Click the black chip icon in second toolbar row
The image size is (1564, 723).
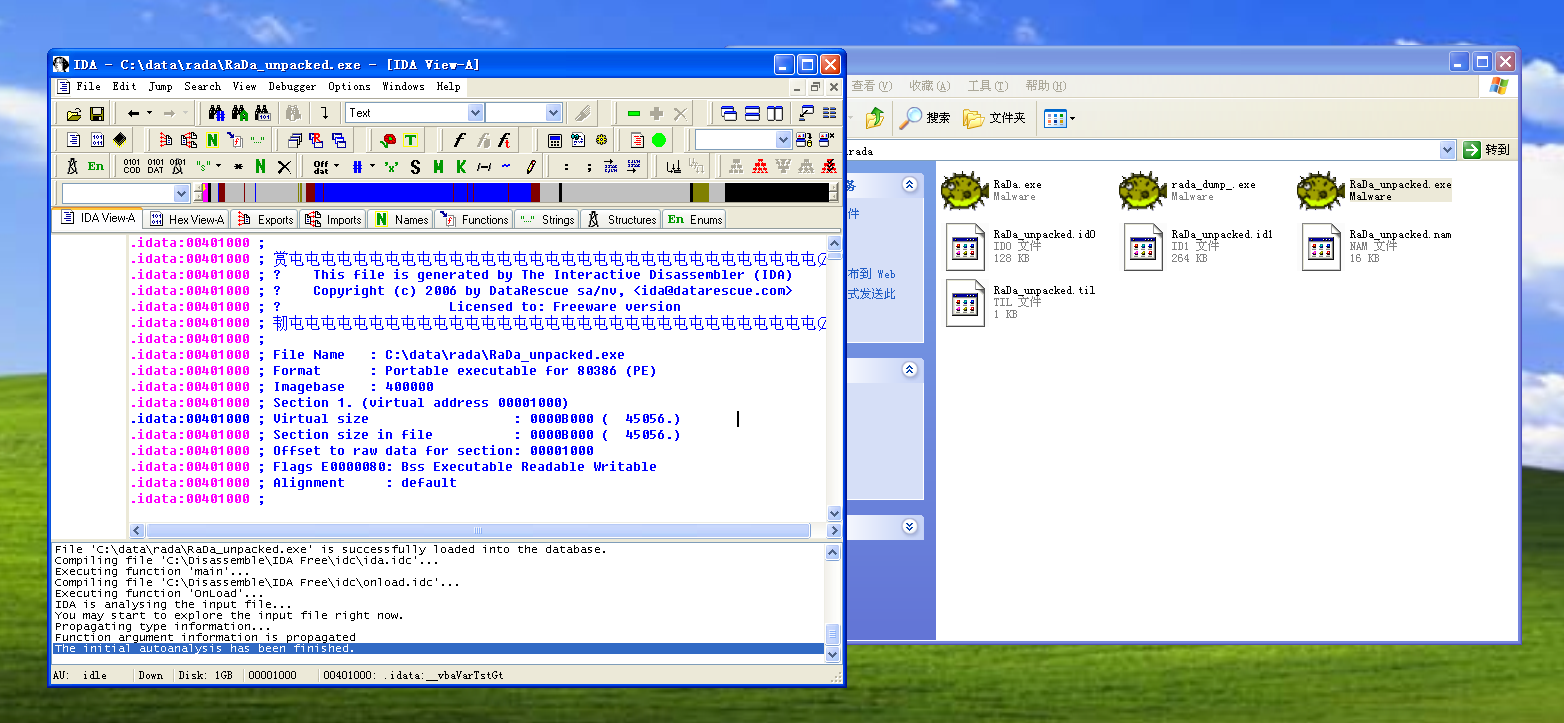tap(120, 140)
